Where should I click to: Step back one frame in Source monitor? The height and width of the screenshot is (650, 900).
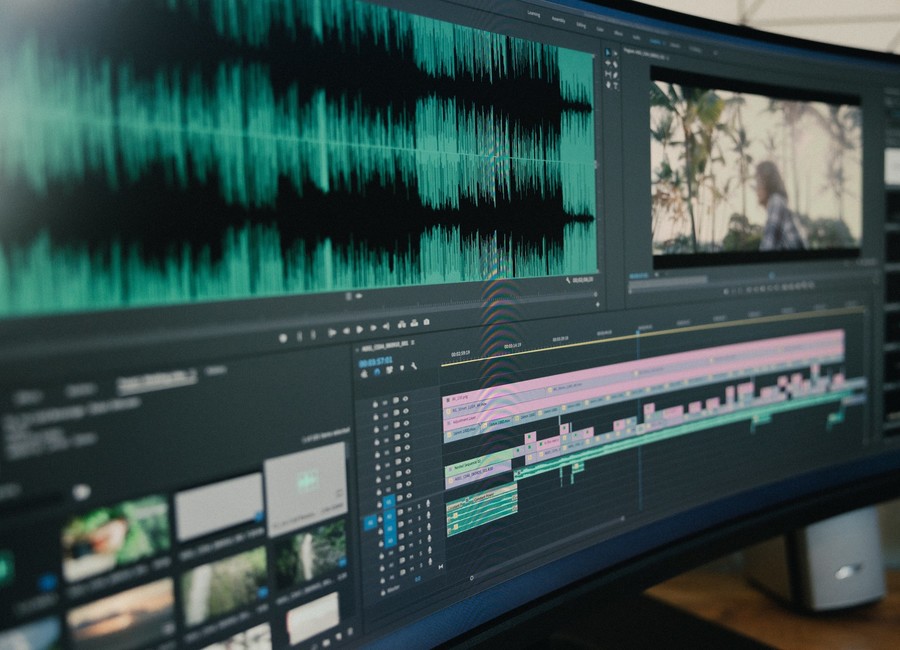tap(347, 331)
